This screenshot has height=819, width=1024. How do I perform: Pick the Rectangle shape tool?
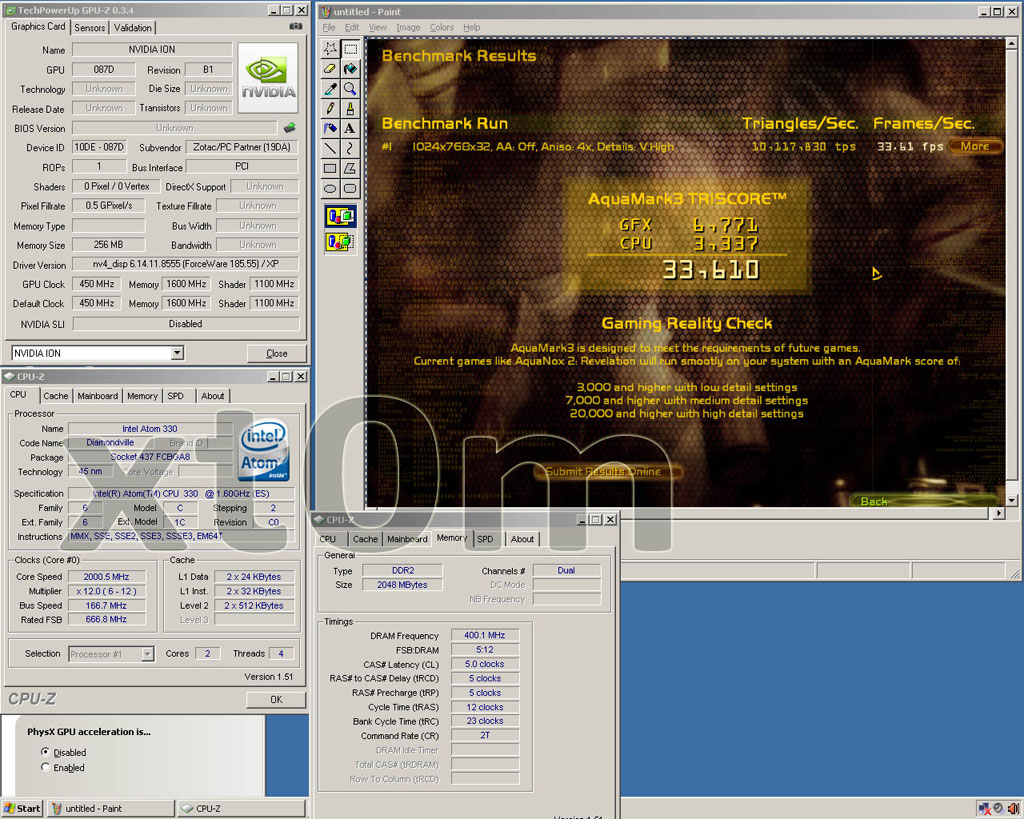point(330,169)
